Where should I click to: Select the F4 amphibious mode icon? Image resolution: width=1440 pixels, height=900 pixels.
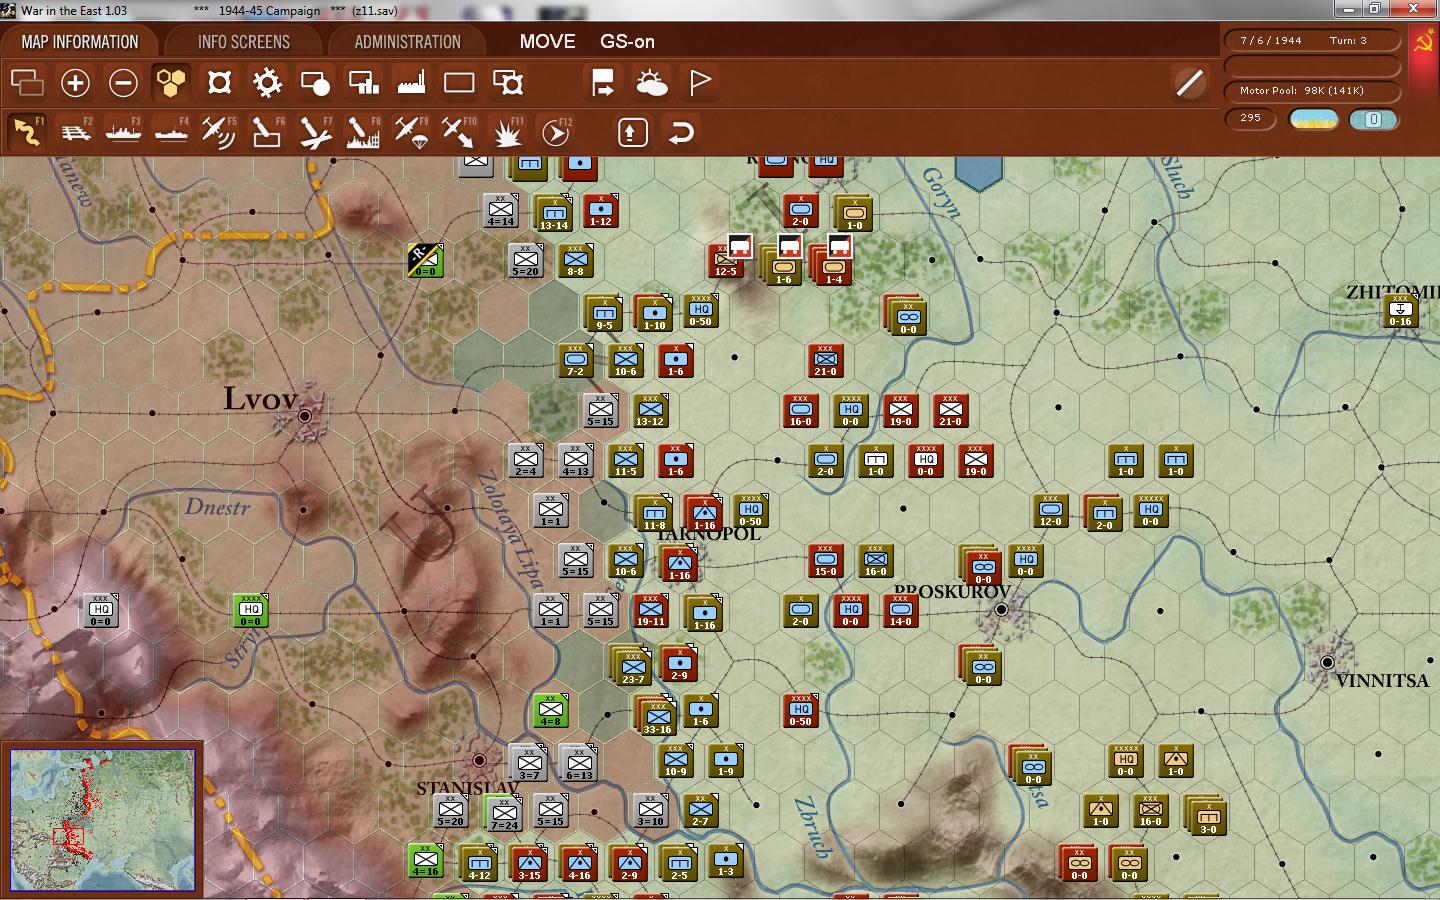[171, 132]
